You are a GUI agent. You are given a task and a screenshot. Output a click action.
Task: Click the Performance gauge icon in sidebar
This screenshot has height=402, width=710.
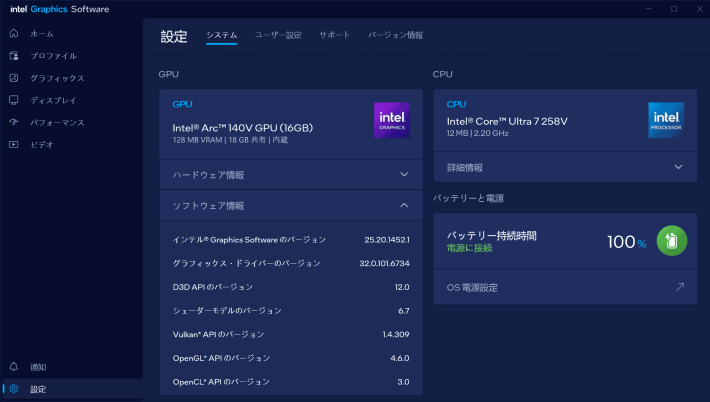pyautogui.click(x=14, y=122)
